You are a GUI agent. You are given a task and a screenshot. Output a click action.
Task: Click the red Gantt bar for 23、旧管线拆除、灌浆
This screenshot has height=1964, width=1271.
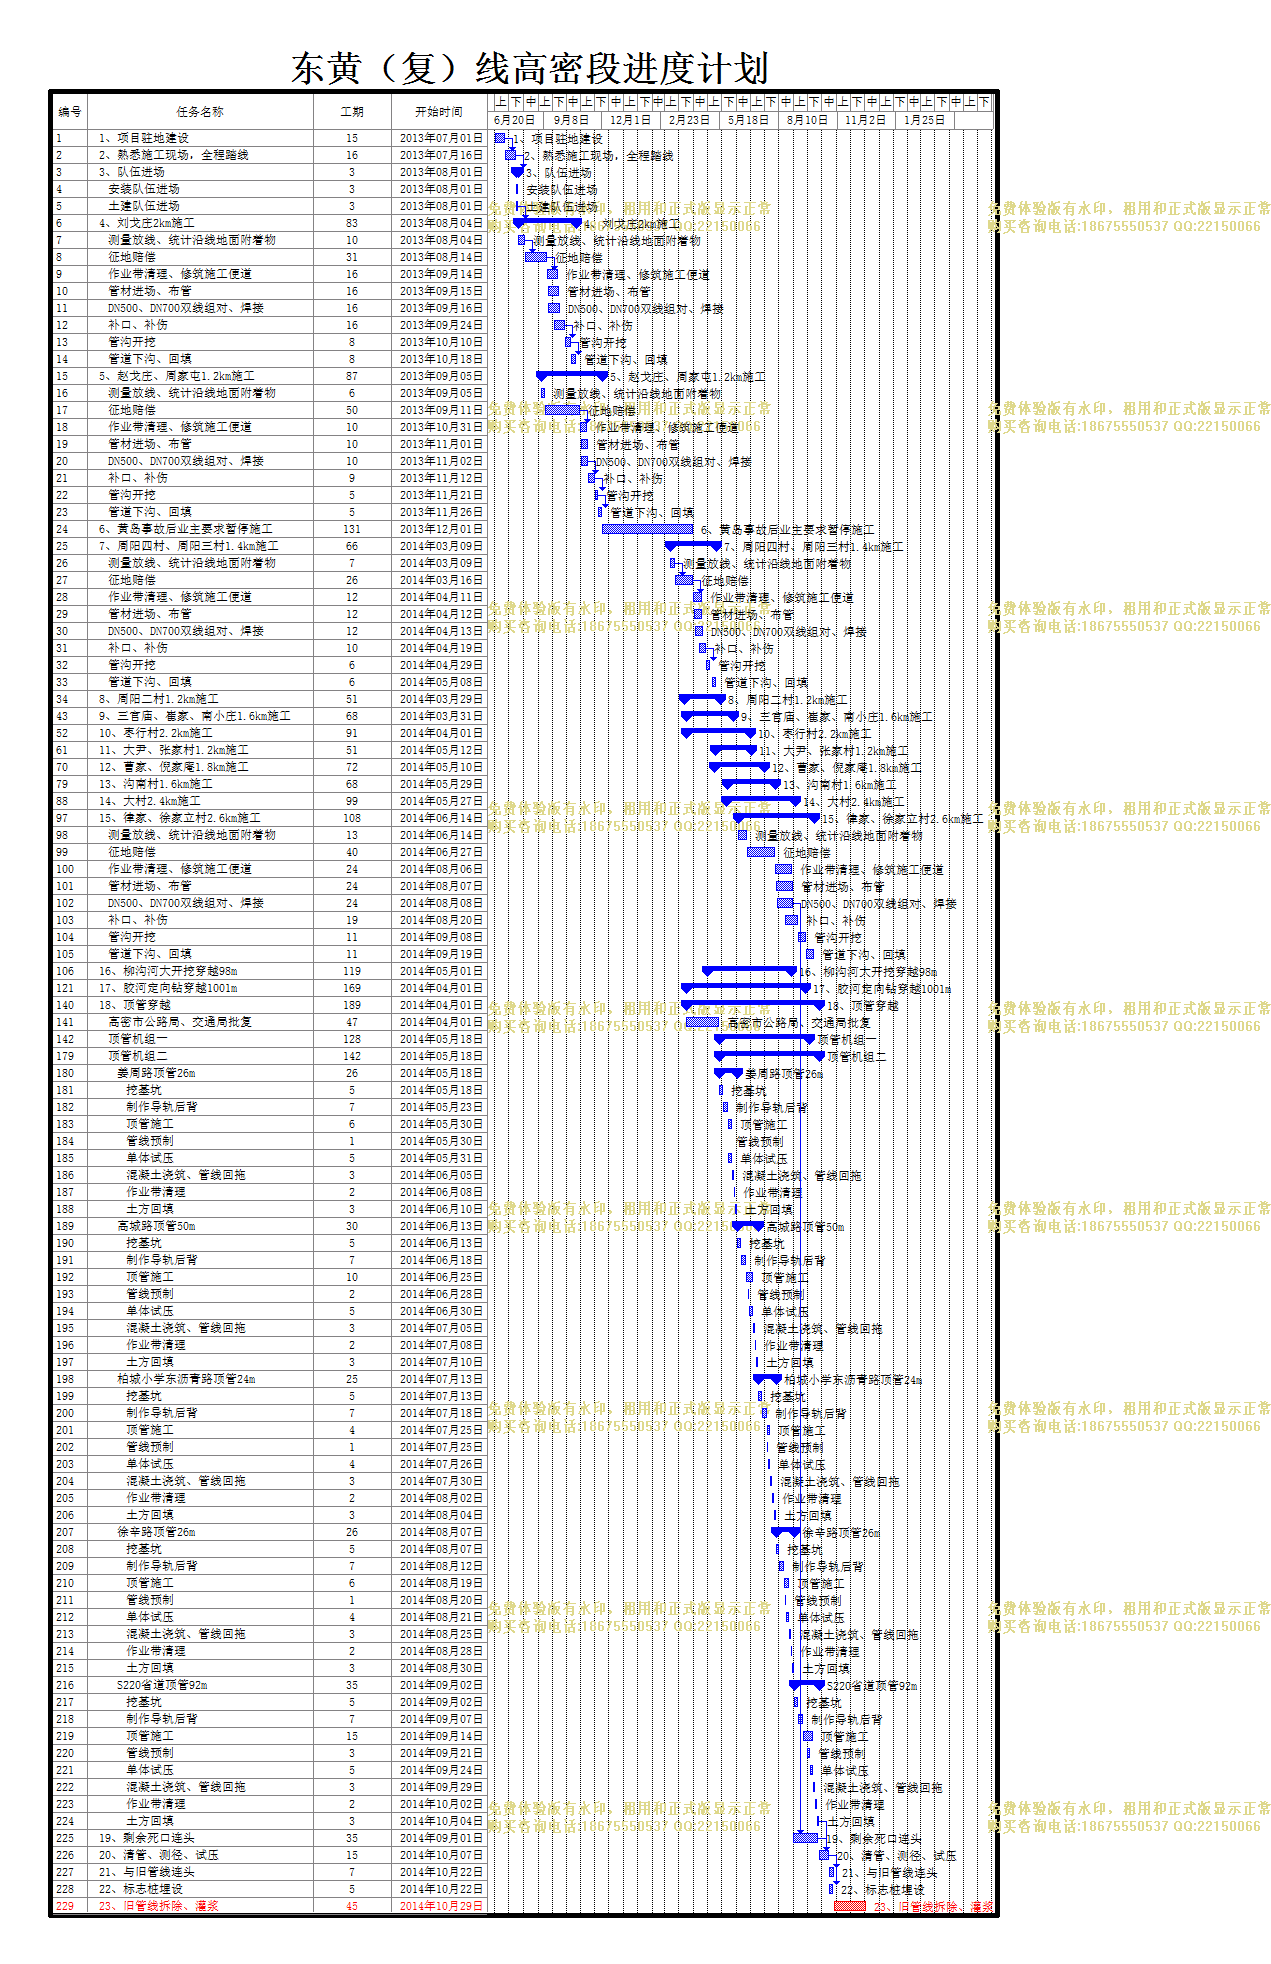coord(850,1906)
